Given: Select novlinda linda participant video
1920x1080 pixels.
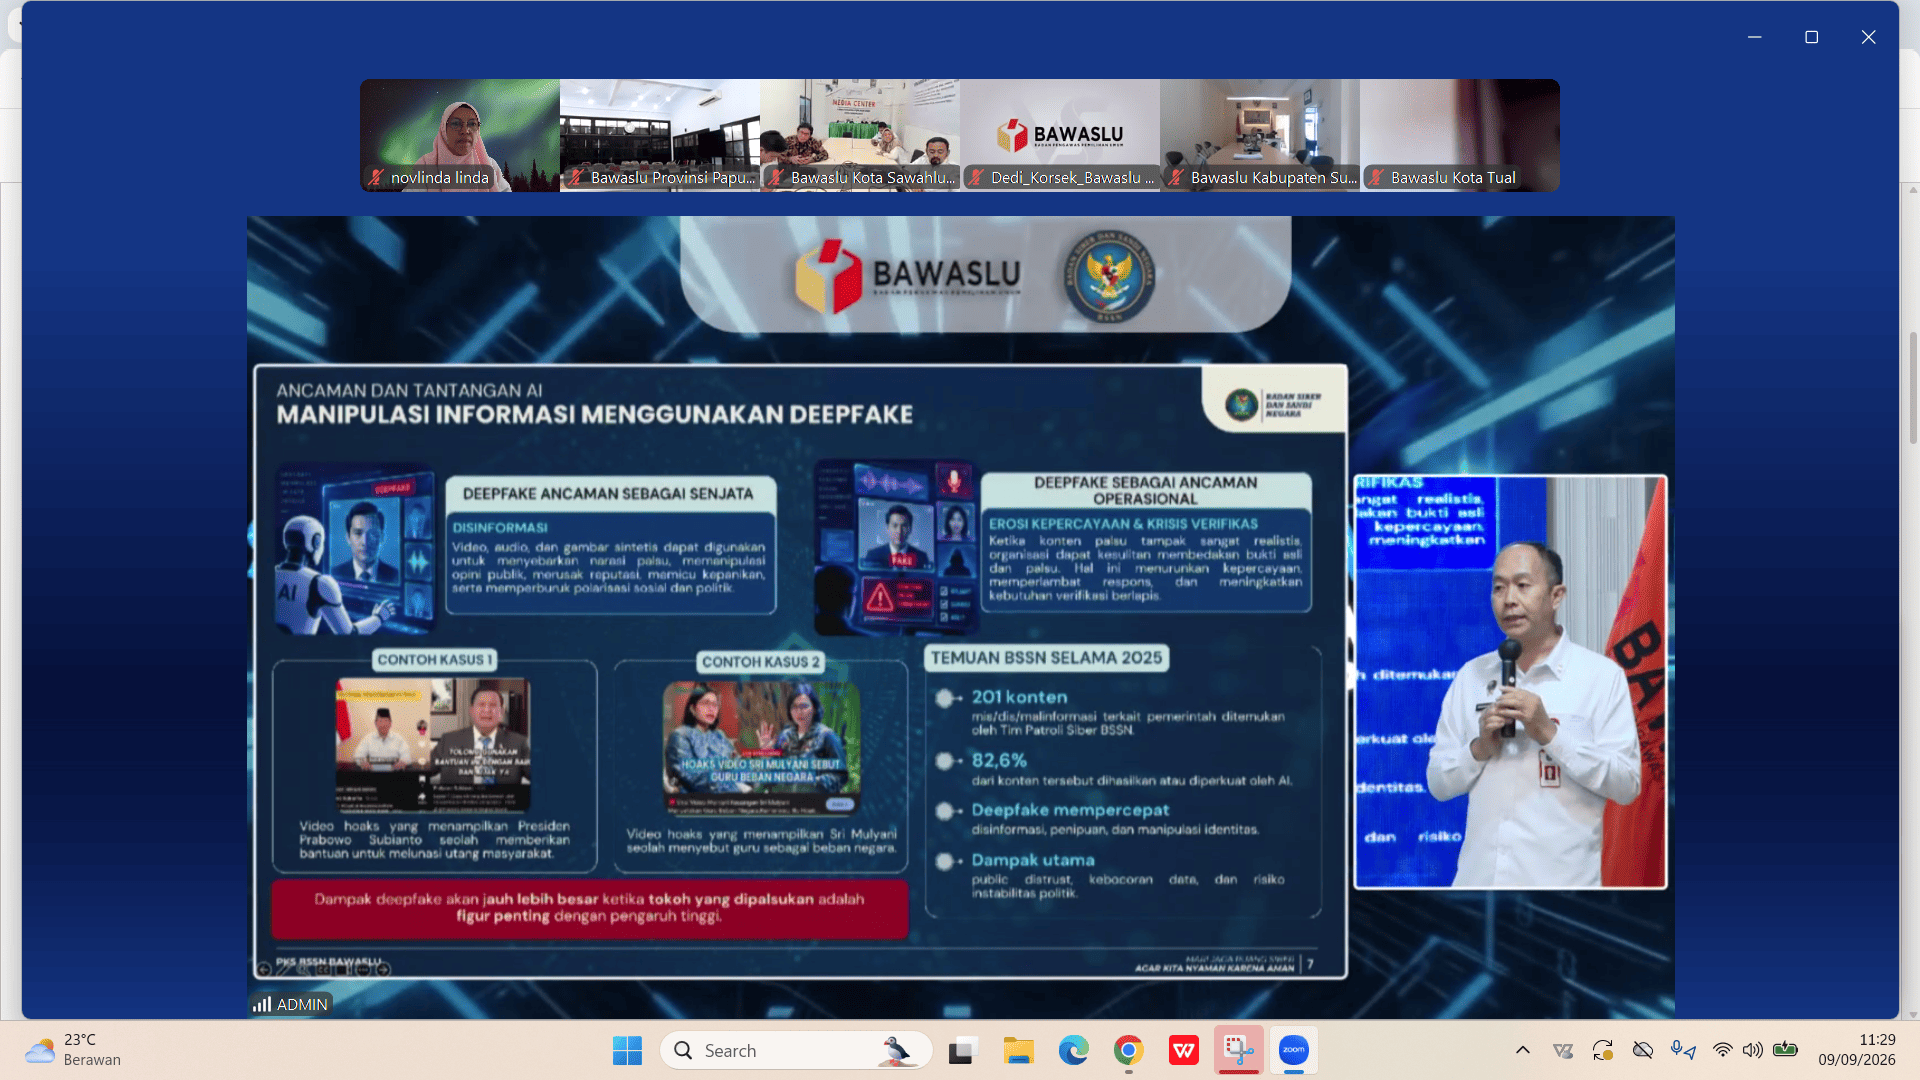Looking at the screenshot, I should tap(460, 135).
